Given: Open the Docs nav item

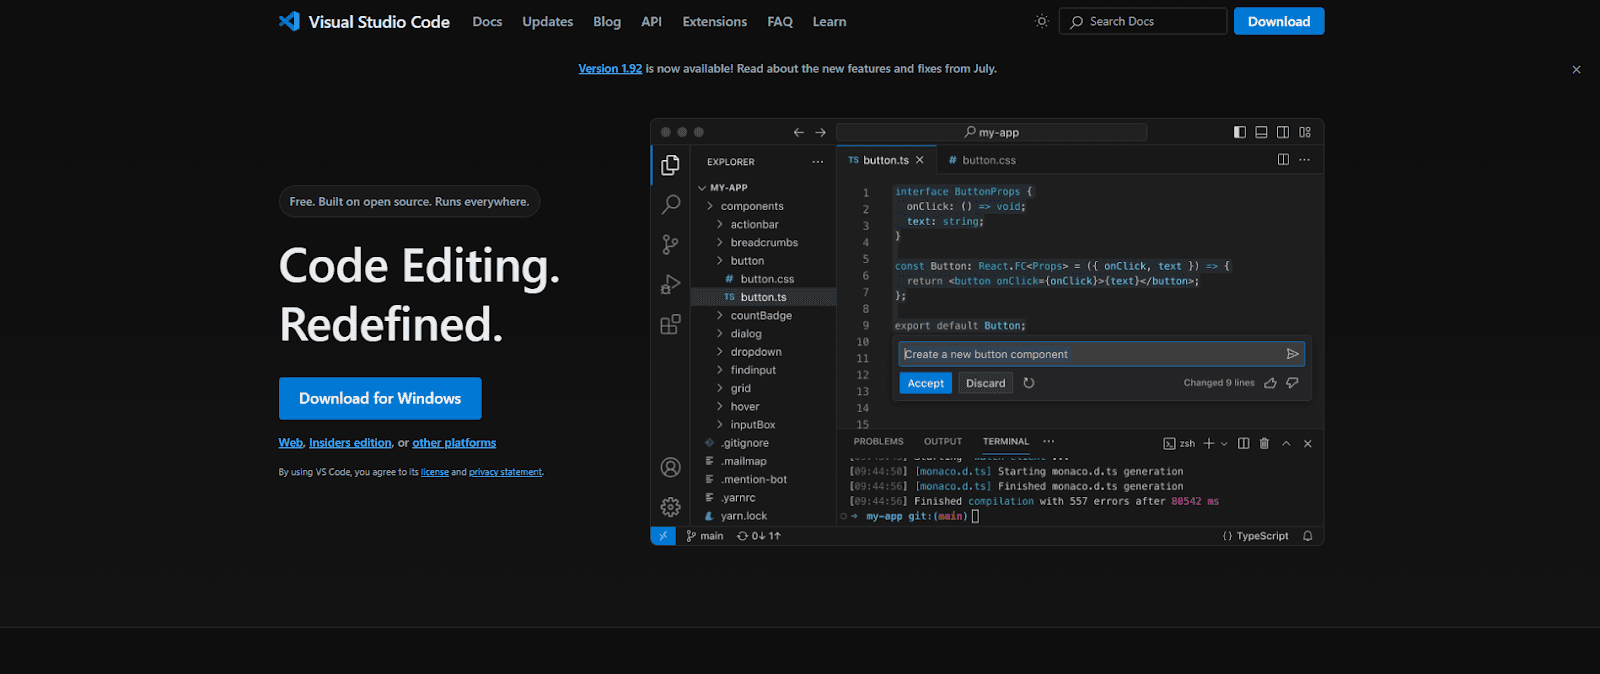Looking at the screenshot, I should point(487,21).
